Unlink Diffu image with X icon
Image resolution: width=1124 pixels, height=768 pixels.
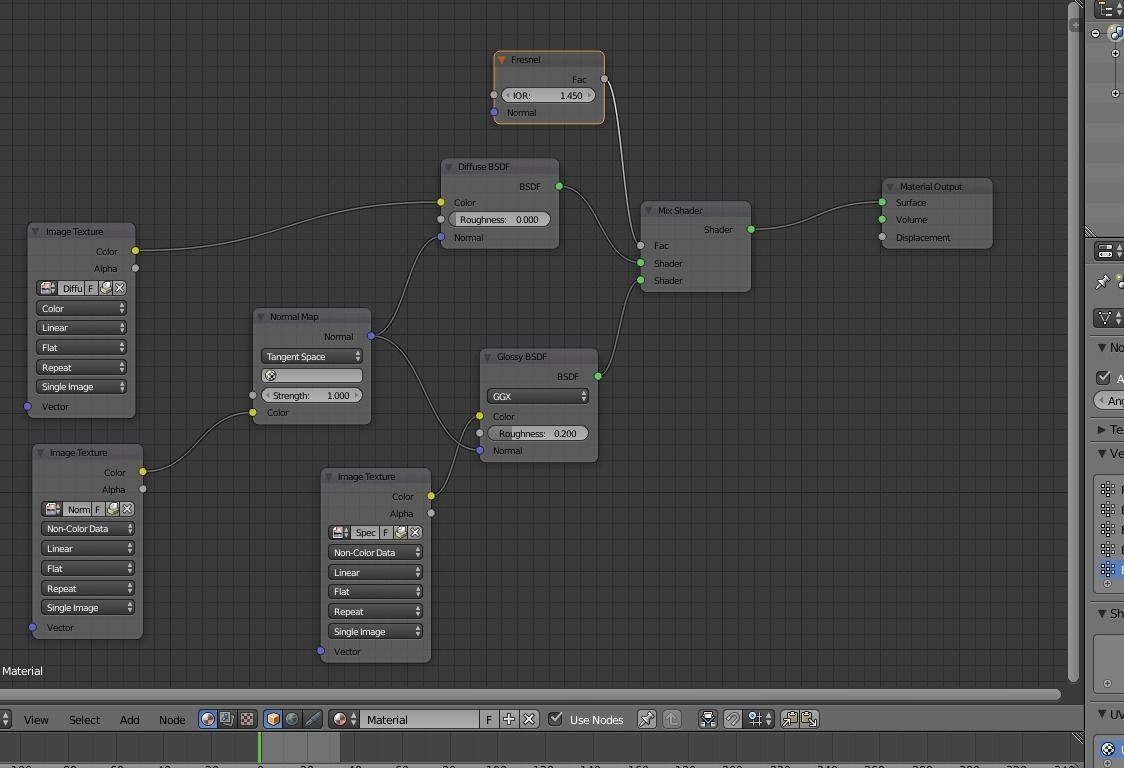tap(120, 288)
